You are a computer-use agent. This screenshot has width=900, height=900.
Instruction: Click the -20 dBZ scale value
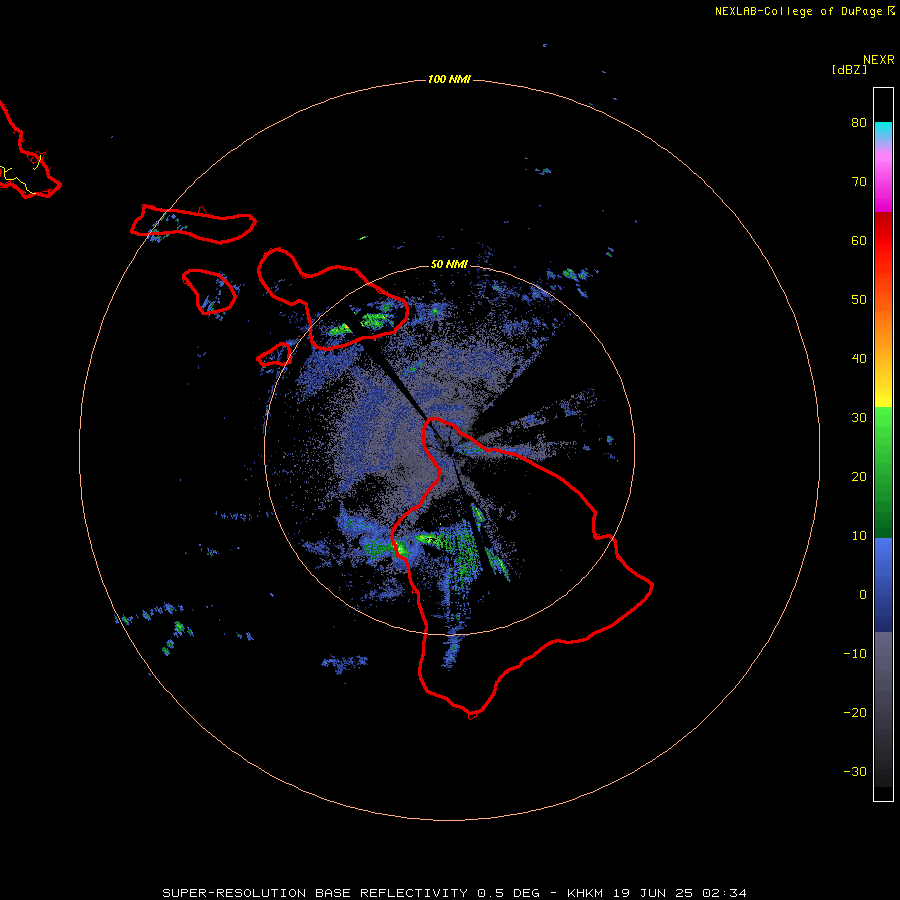click(855, 713)
